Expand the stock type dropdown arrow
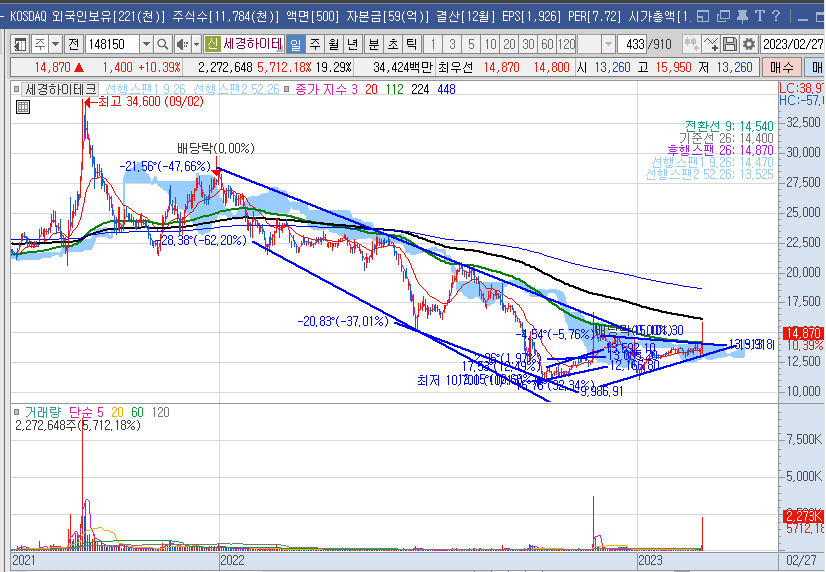 point(55,44)
